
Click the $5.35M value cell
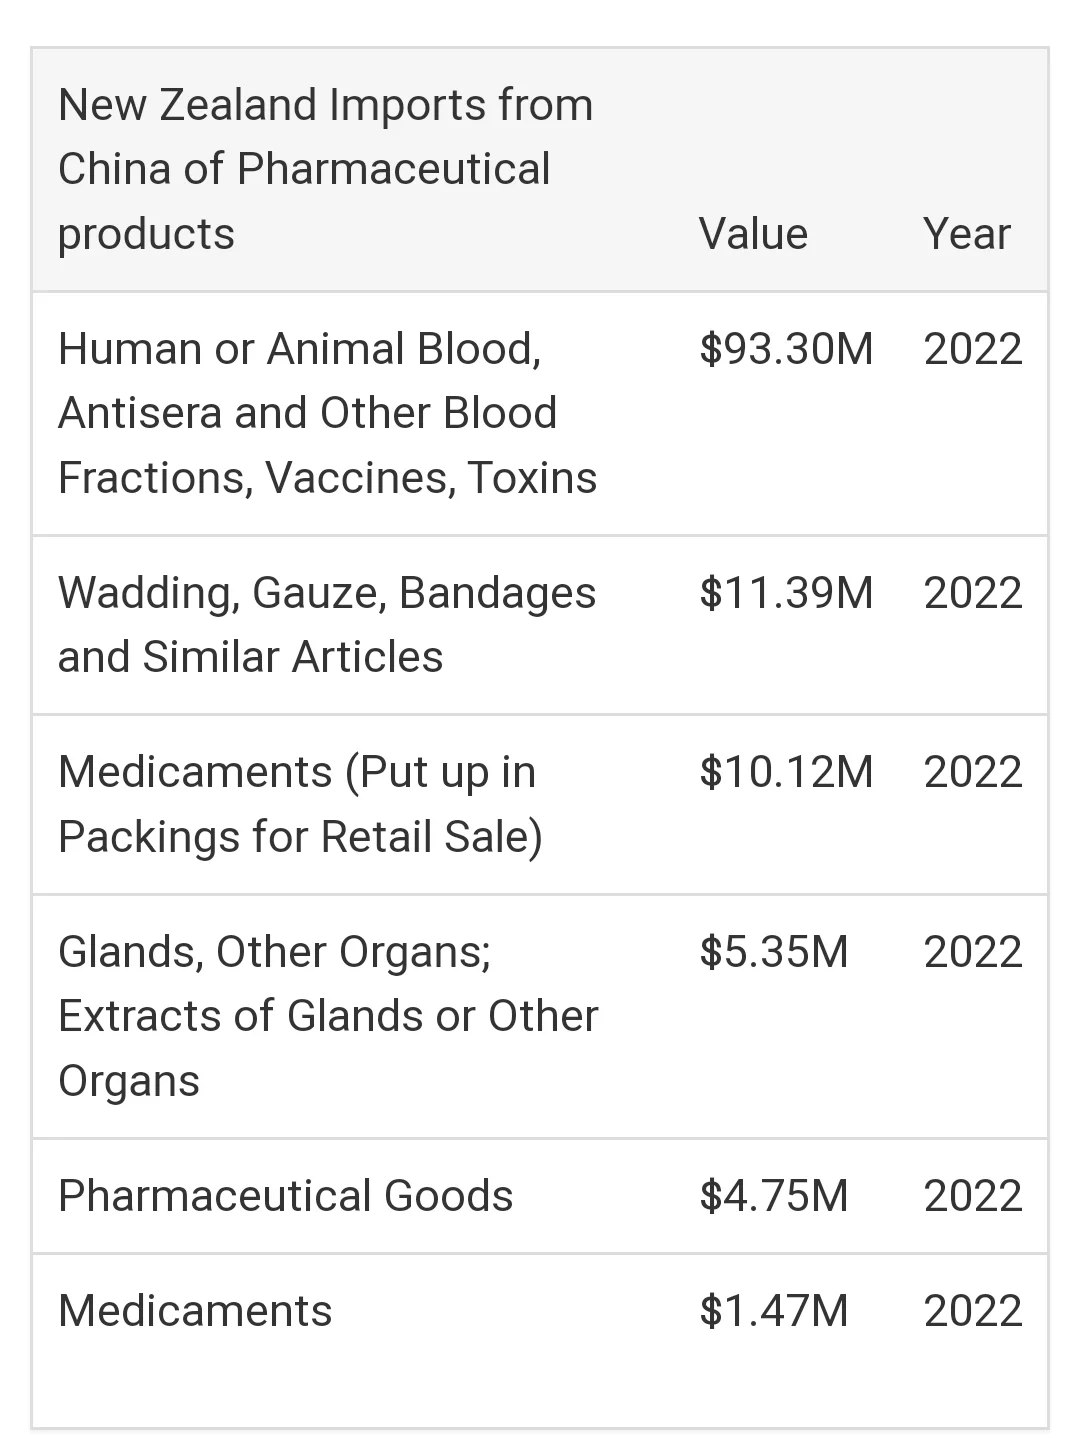click(x=774, y=952)
